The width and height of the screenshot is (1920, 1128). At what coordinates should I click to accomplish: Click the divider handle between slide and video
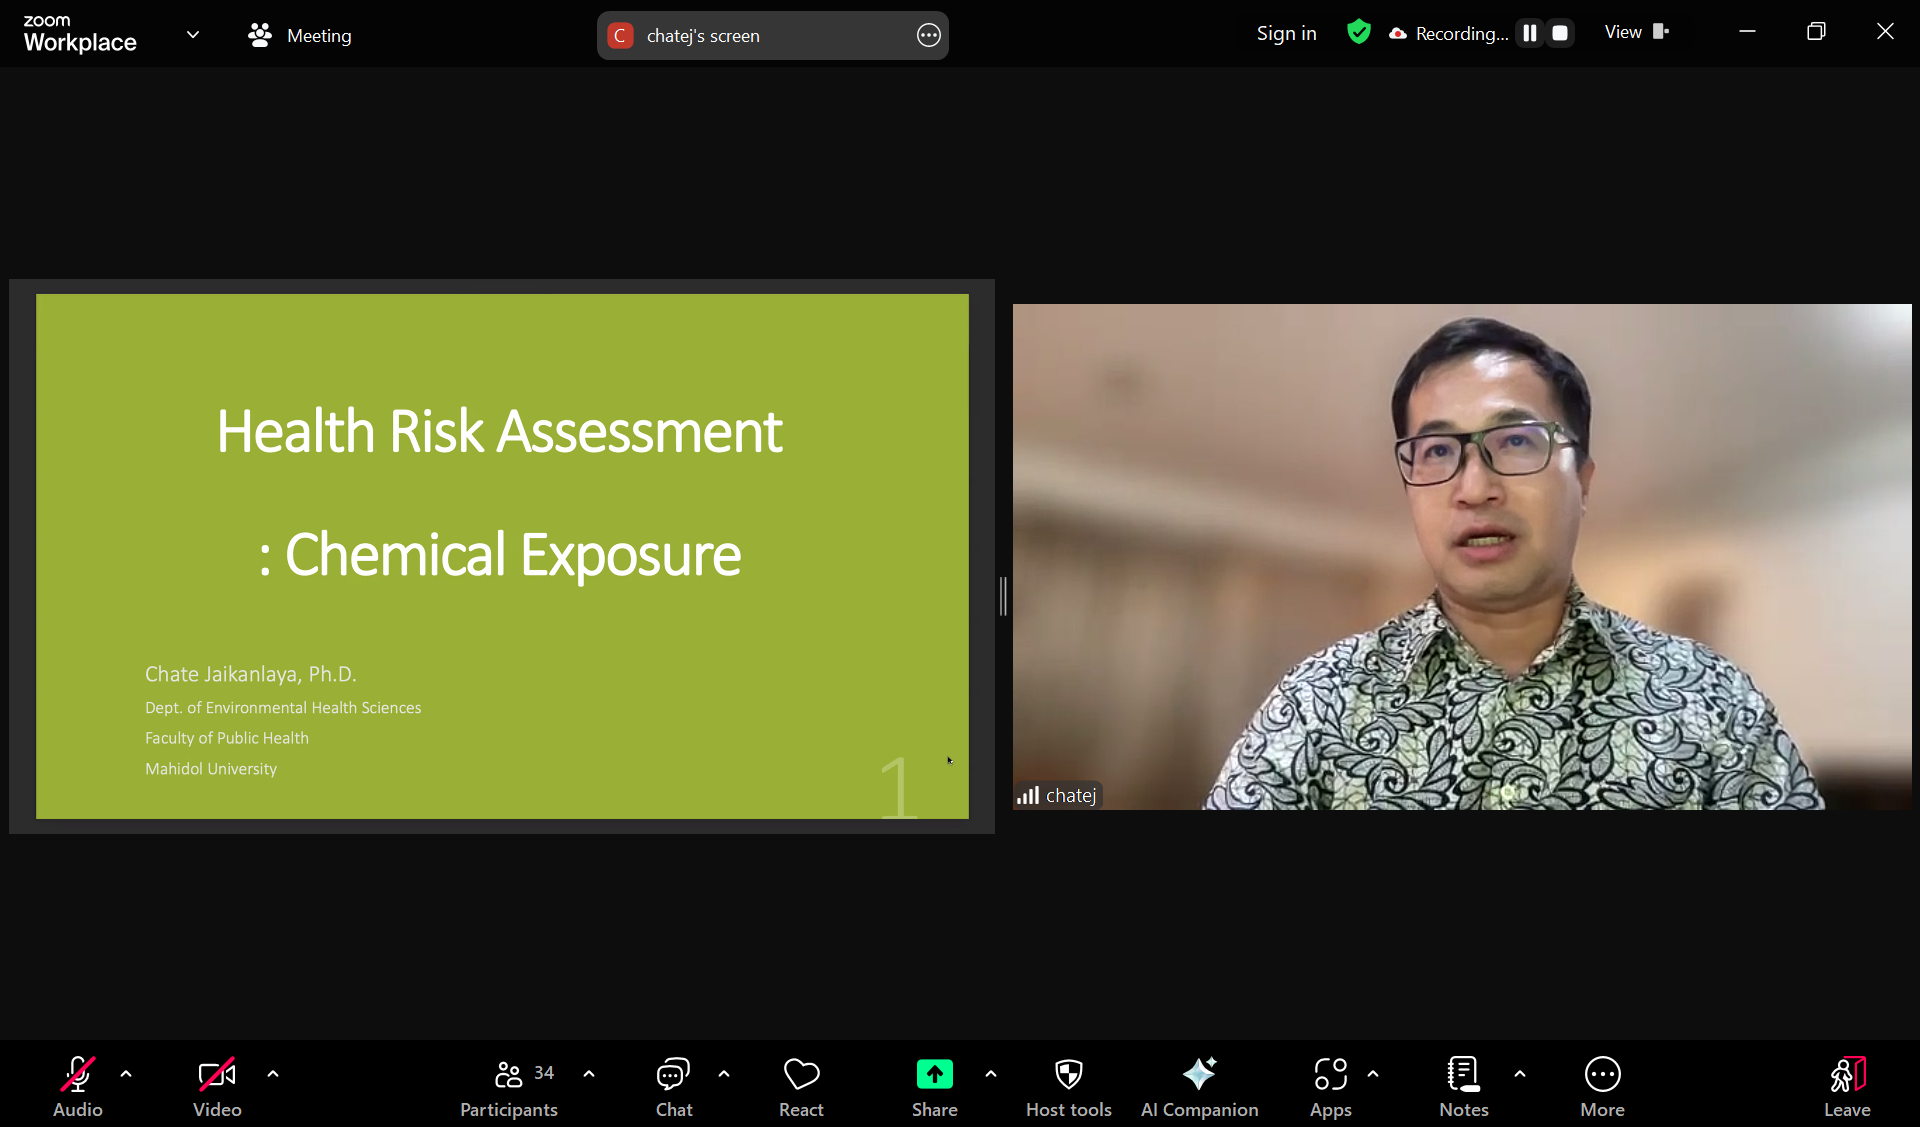tap(1003, 596)
